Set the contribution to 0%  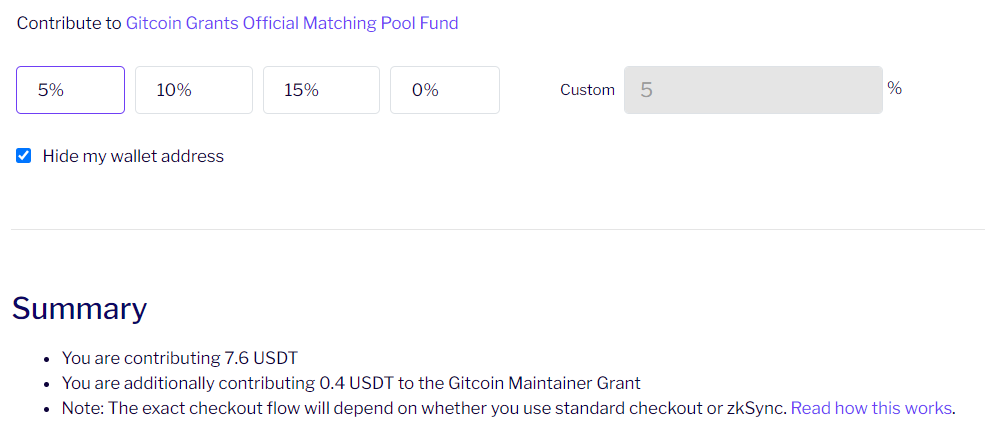[444, 90]
